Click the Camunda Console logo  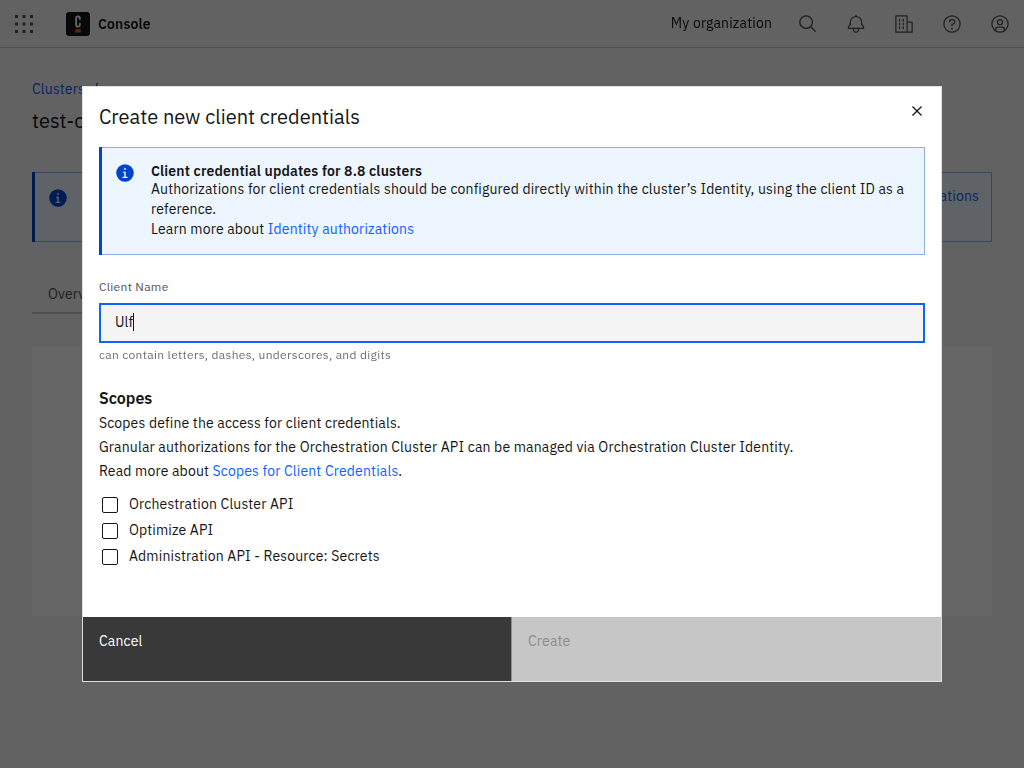coord(78,24)
